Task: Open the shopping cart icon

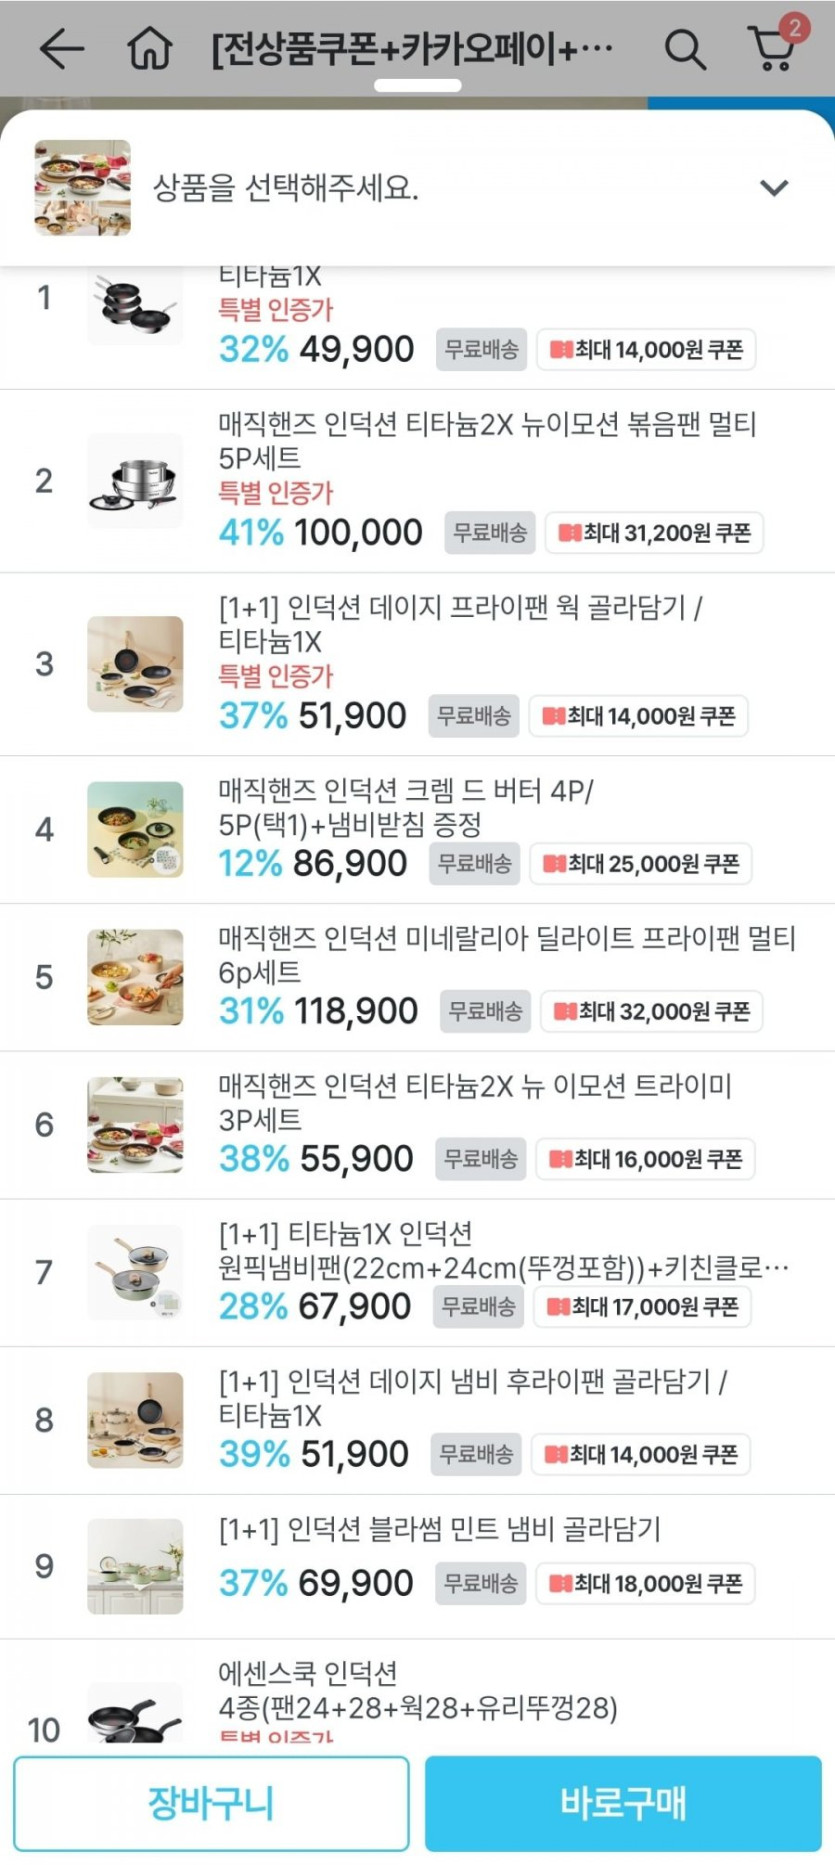Action: (773, 46)
